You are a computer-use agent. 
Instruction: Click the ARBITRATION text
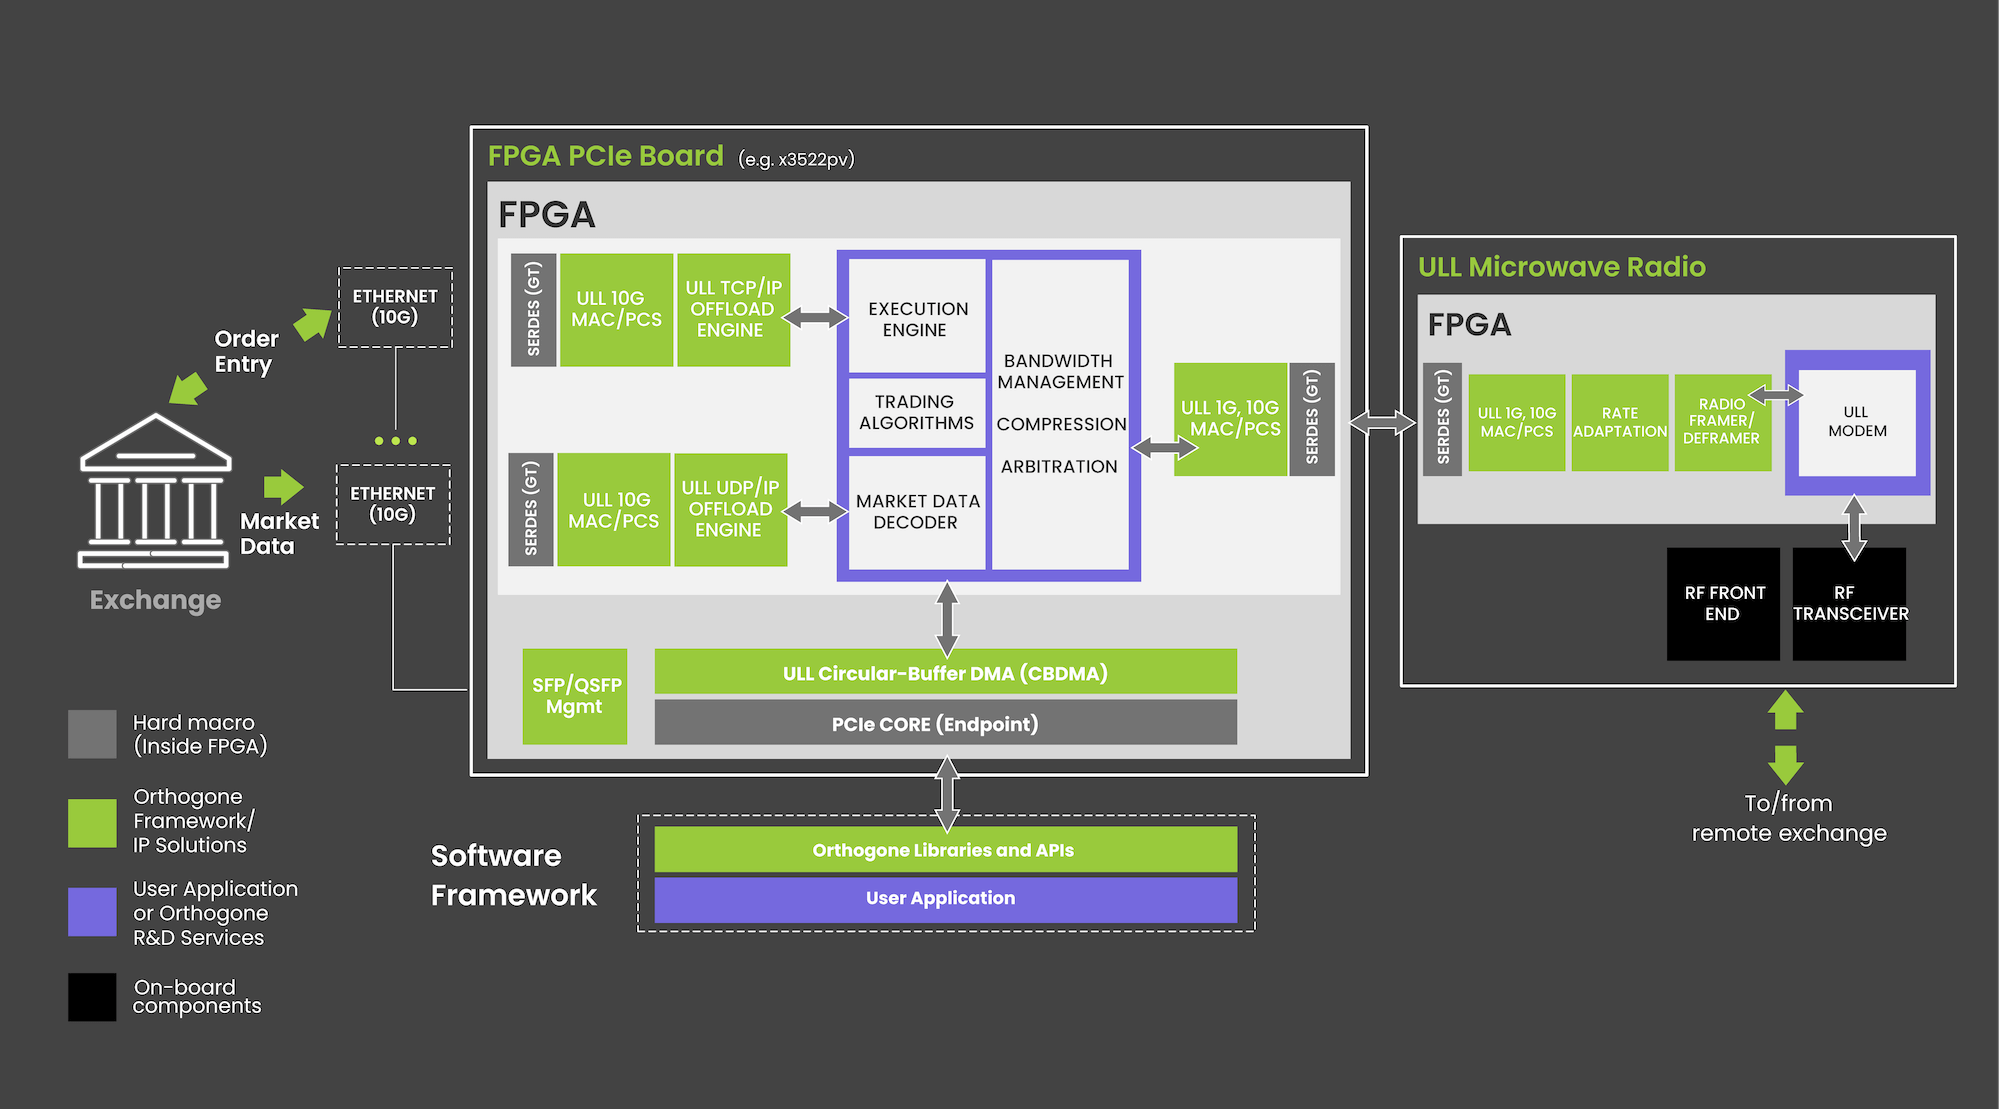pyautogui.click(x=1059, y=466)
